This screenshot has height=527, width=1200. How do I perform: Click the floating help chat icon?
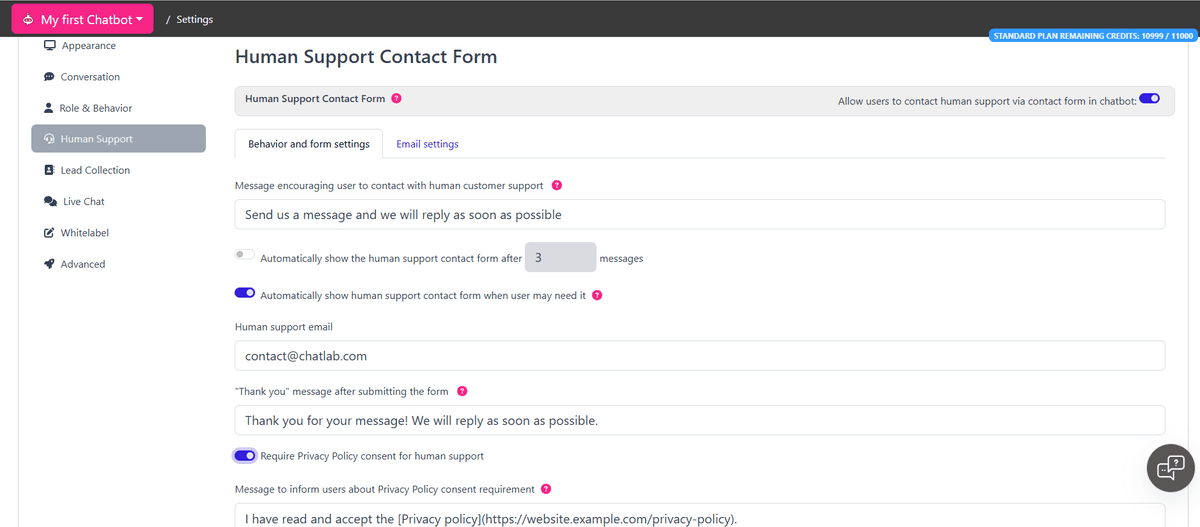[1170, 467]
